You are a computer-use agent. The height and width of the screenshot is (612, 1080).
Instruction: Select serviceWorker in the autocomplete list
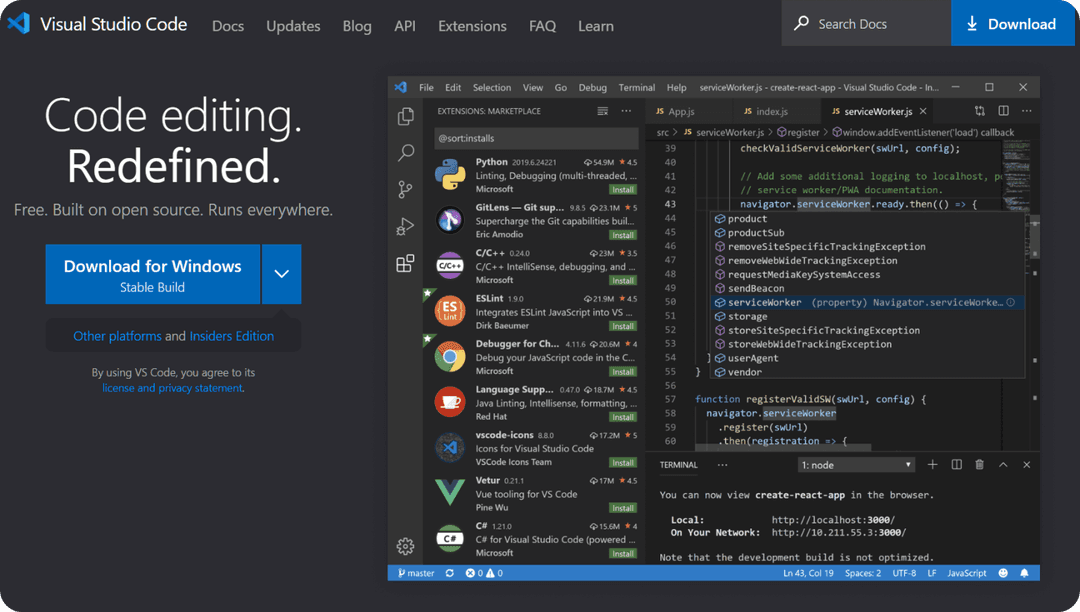coord(764,302)
